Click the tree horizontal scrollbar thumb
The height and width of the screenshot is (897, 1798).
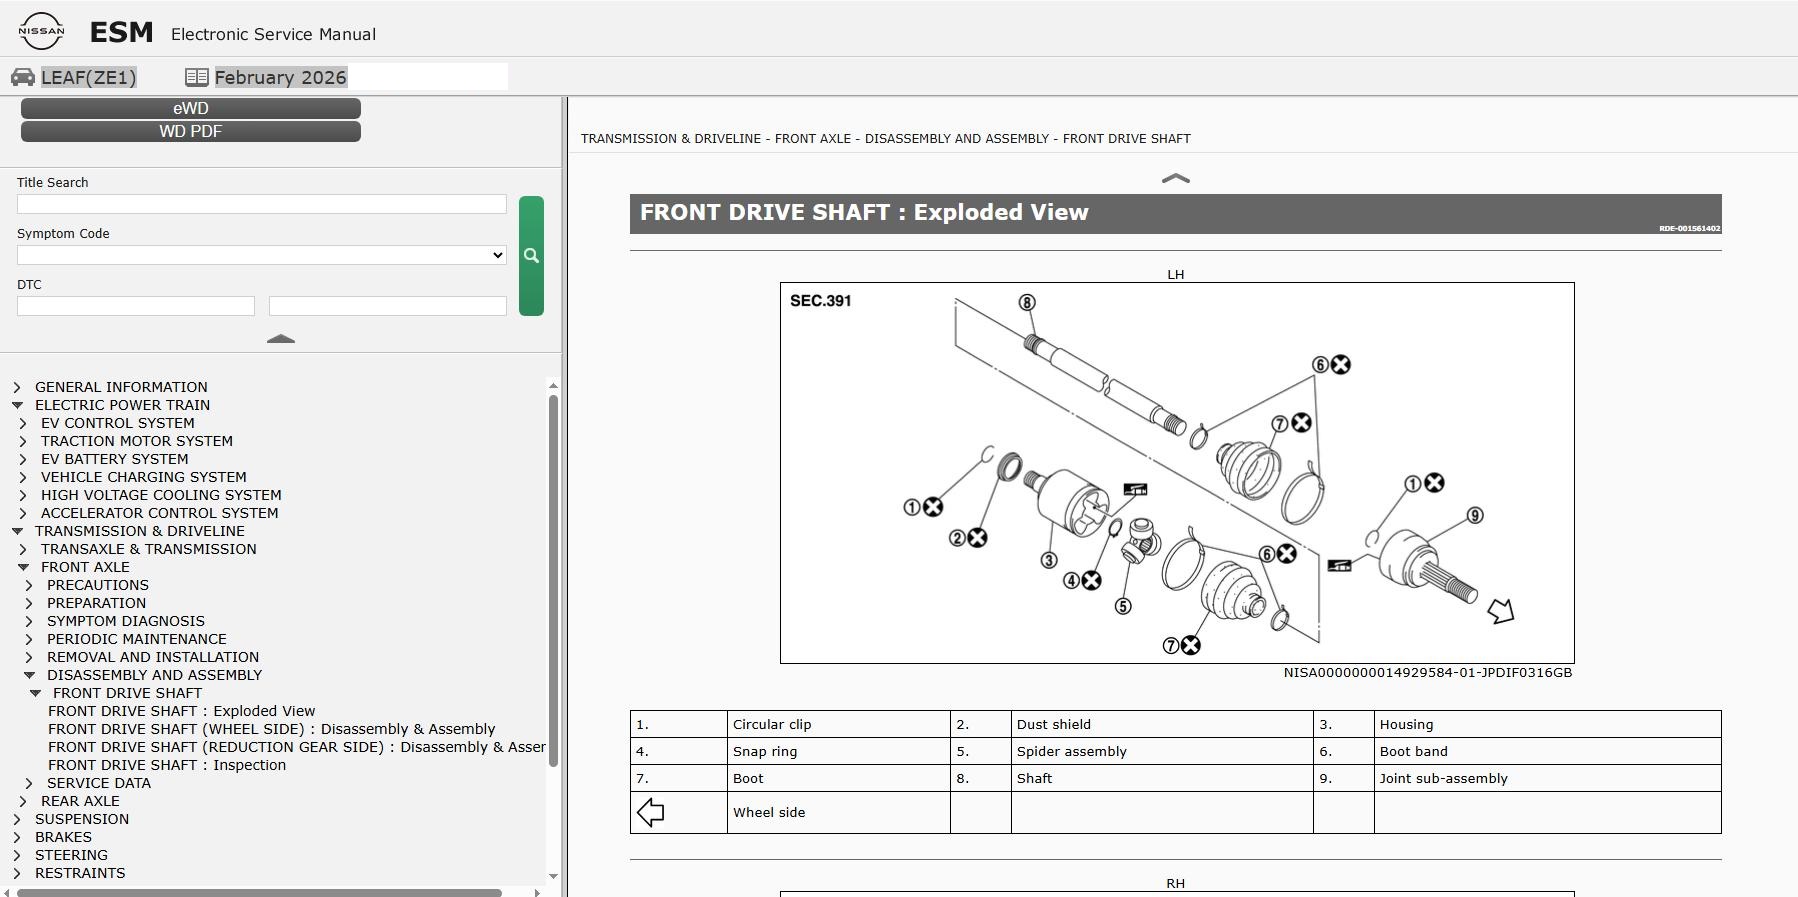click(x=259, y=892)
